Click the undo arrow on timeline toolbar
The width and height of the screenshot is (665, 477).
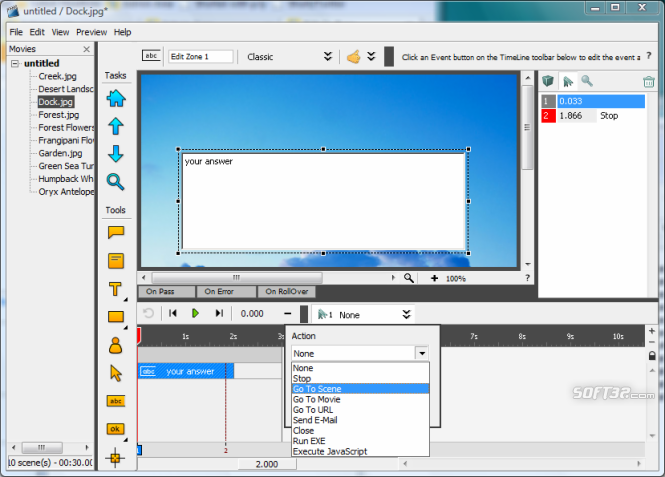click(x=148, y=313)
